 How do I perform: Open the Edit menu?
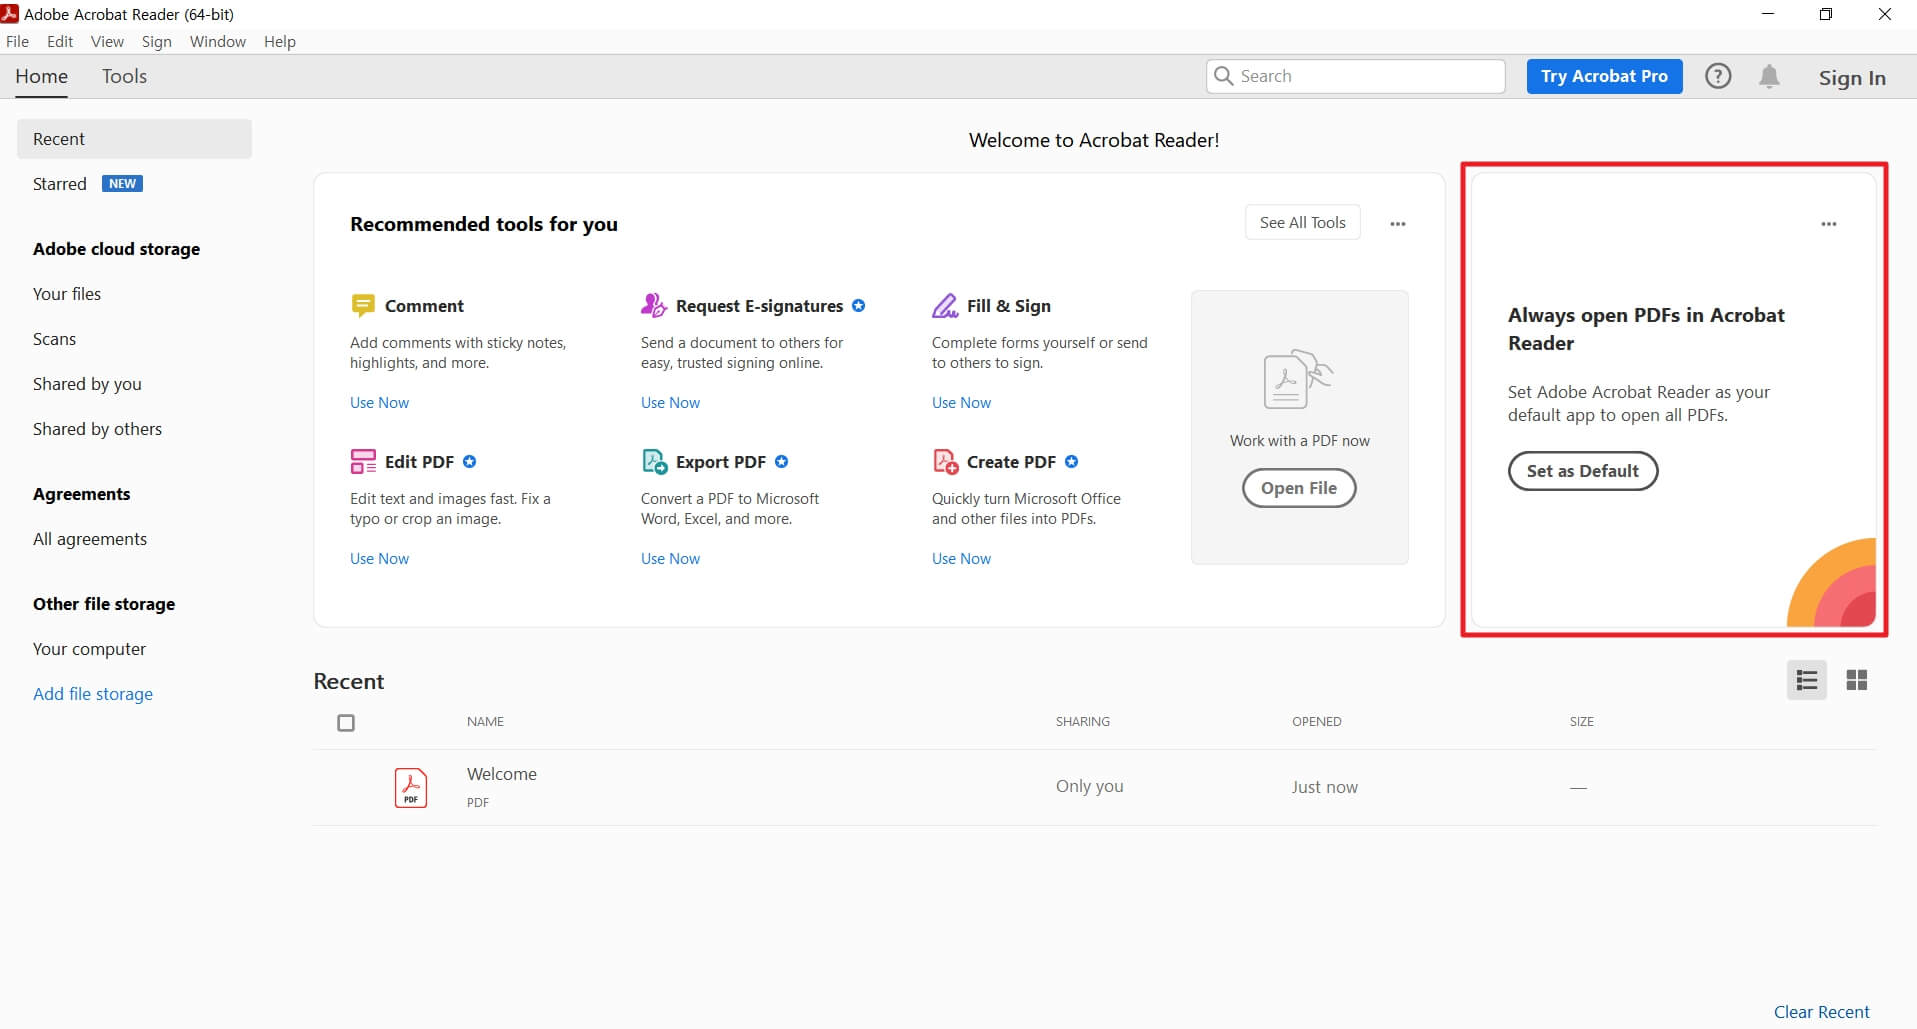[x=60, y=41]
